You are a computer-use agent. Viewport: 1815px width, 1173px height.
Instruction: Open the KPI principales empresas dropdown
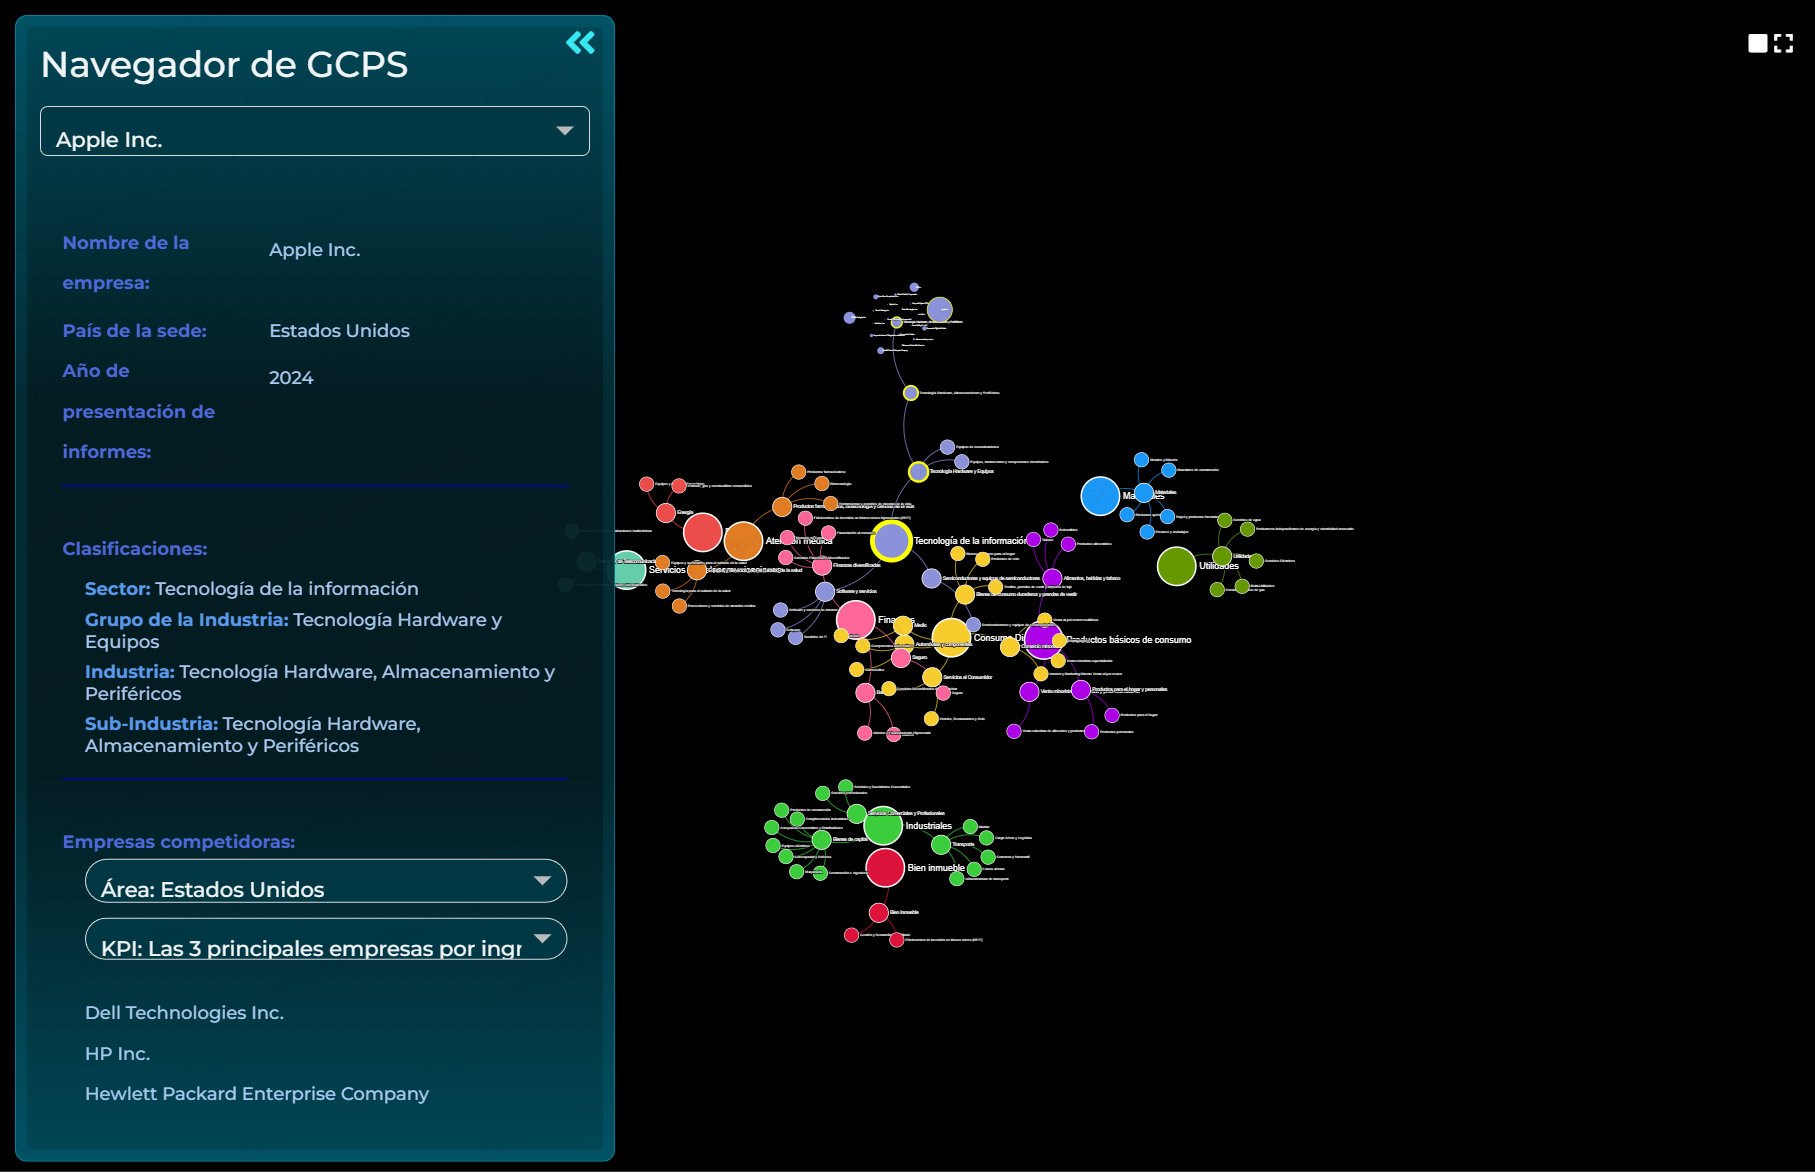pos(326,939)
